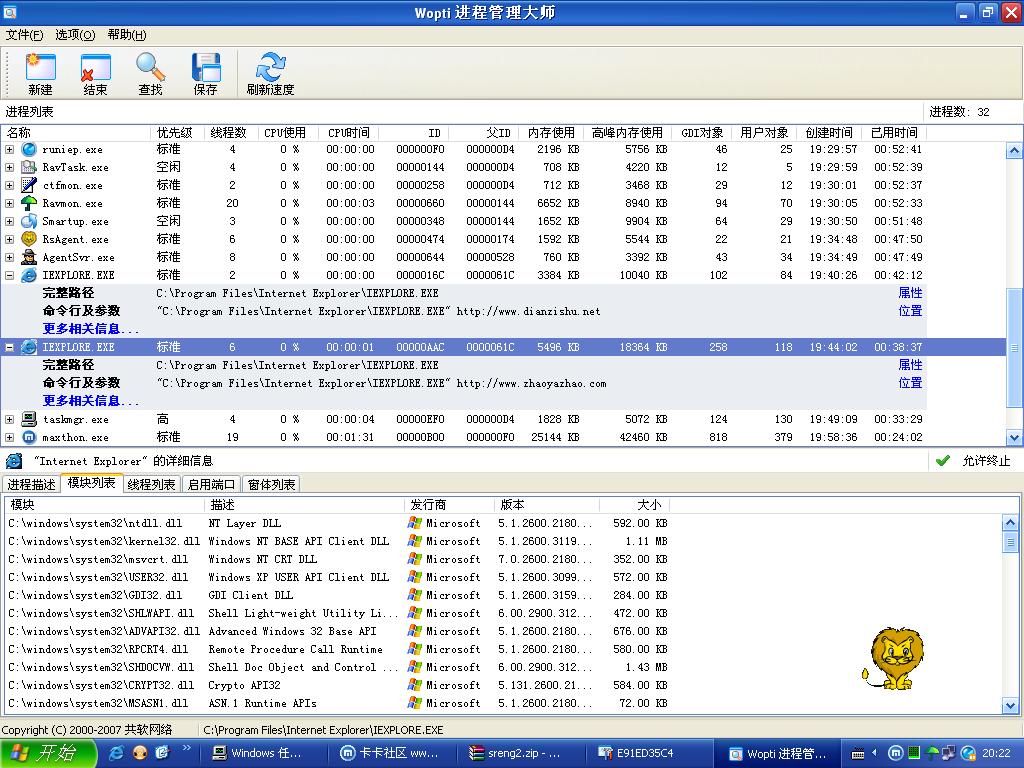Select the Ravmon.exe umbrella icon
This screenshot has width=1024, height=768.
(29, 203)
